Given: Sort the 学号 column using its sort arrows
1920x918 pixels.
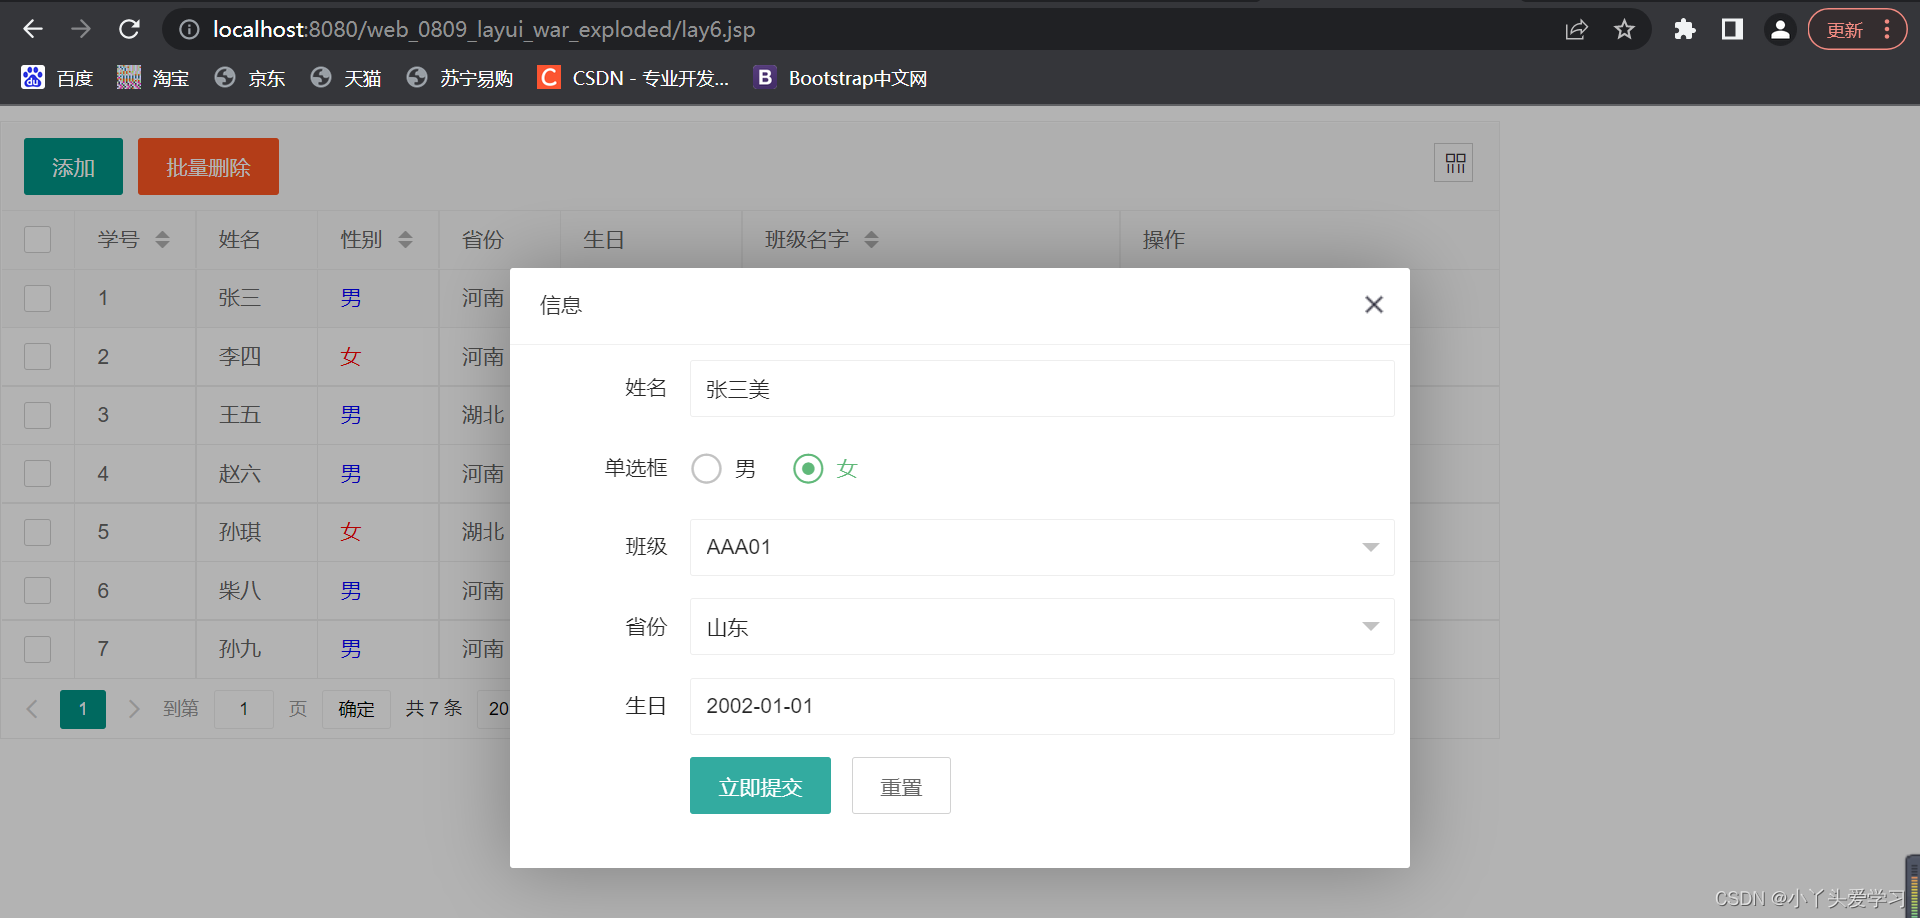Looking at the screenshot, I should coord(163,239).
